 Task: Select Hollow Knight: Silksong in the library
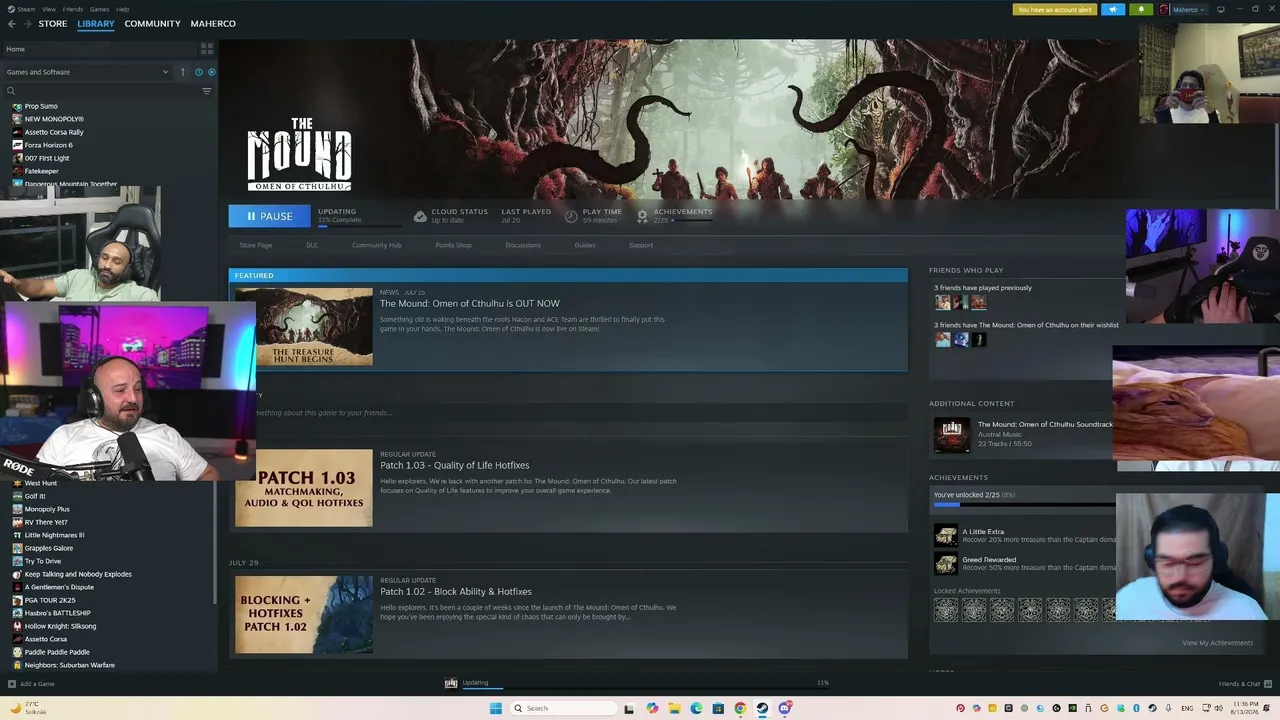pyautogui.click(x=60, y=626)
